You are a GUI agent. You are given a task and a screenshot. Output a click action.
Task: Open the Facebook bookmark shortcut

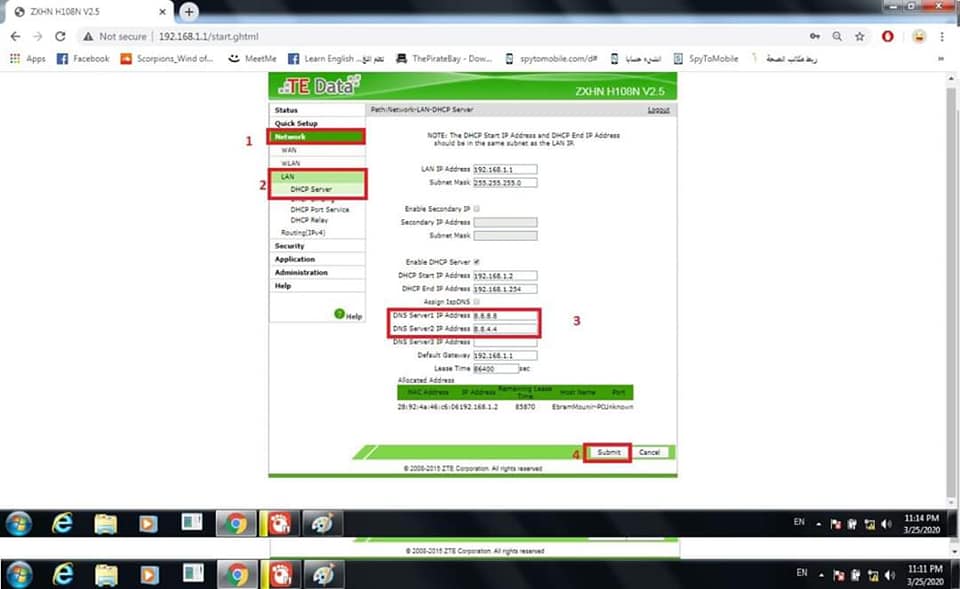coord(83,59)
